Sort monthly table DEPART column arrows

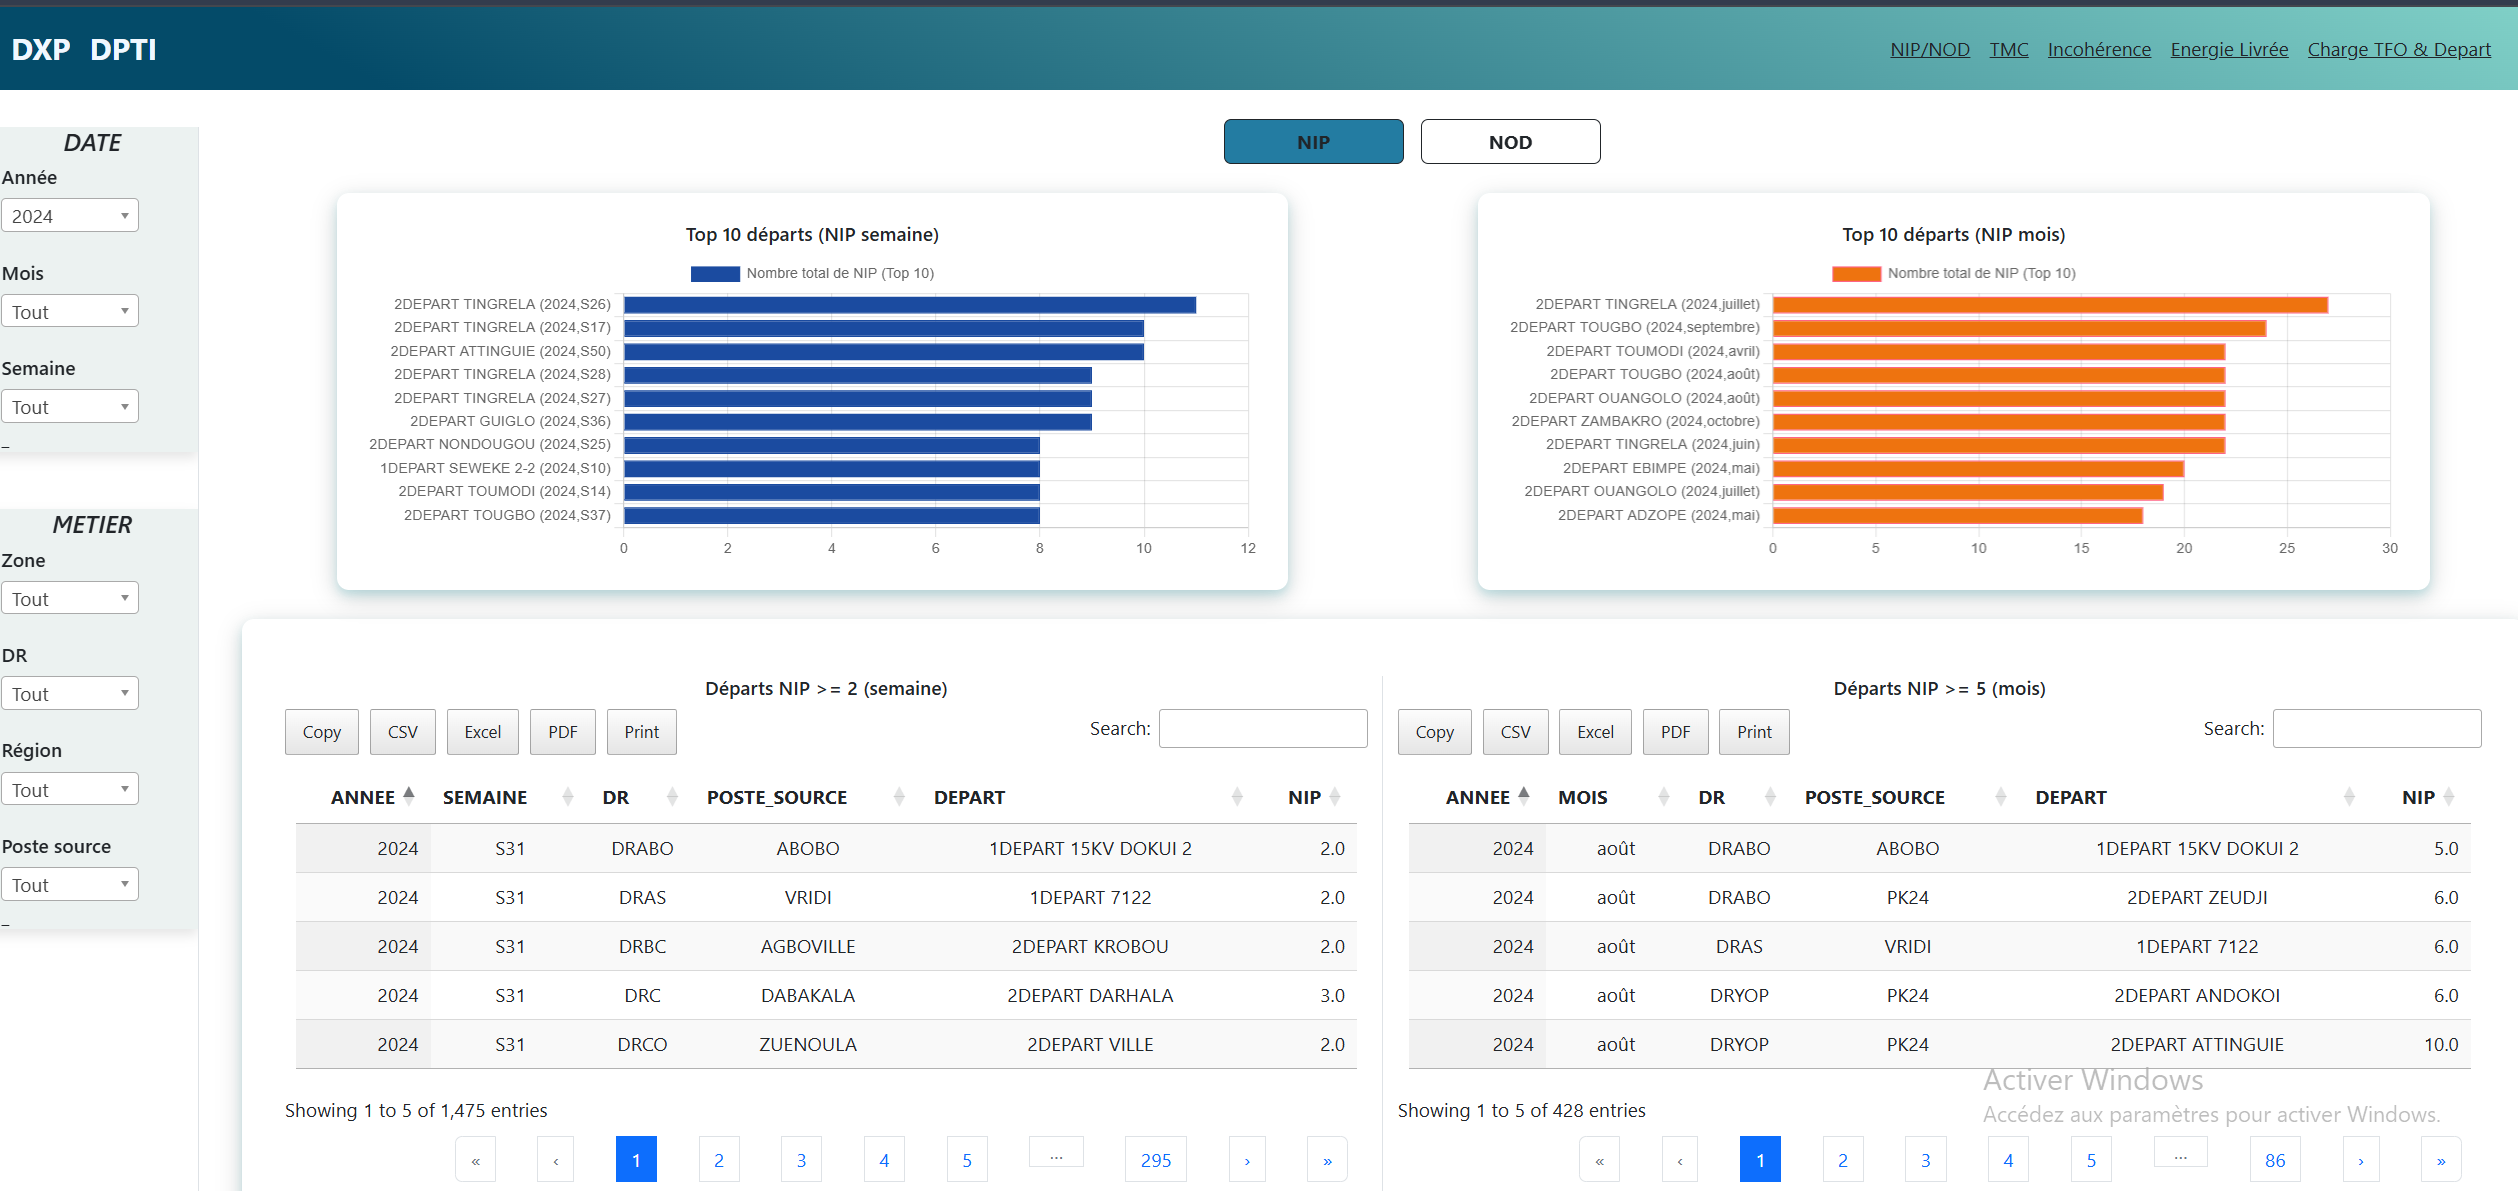2349,797
